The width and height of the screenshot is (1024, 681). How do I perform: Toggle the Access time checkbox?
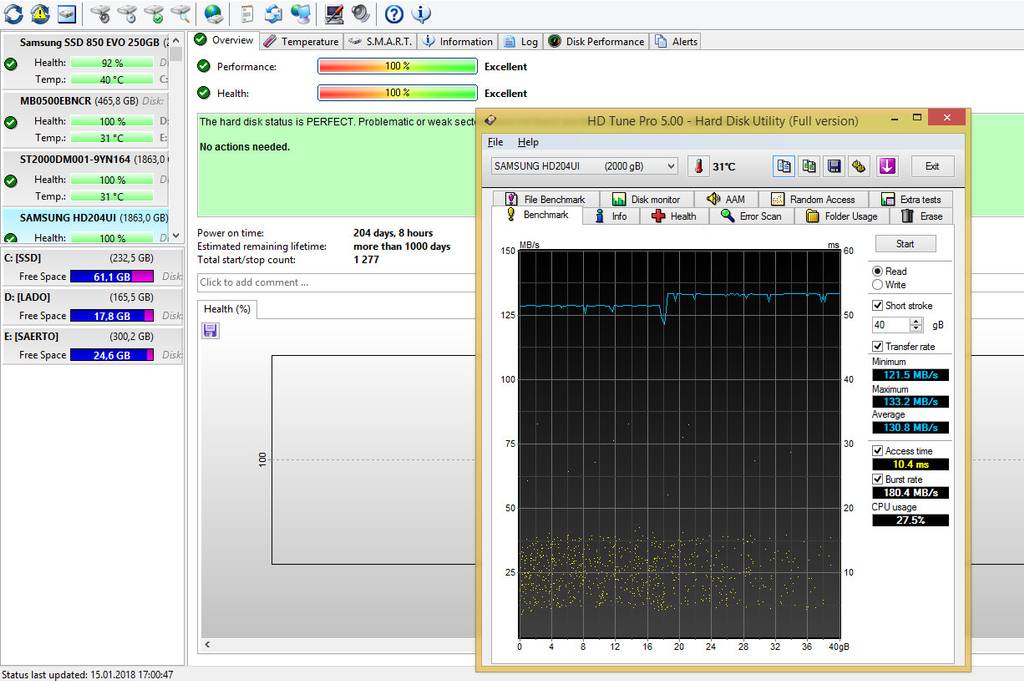coord(877,451)
